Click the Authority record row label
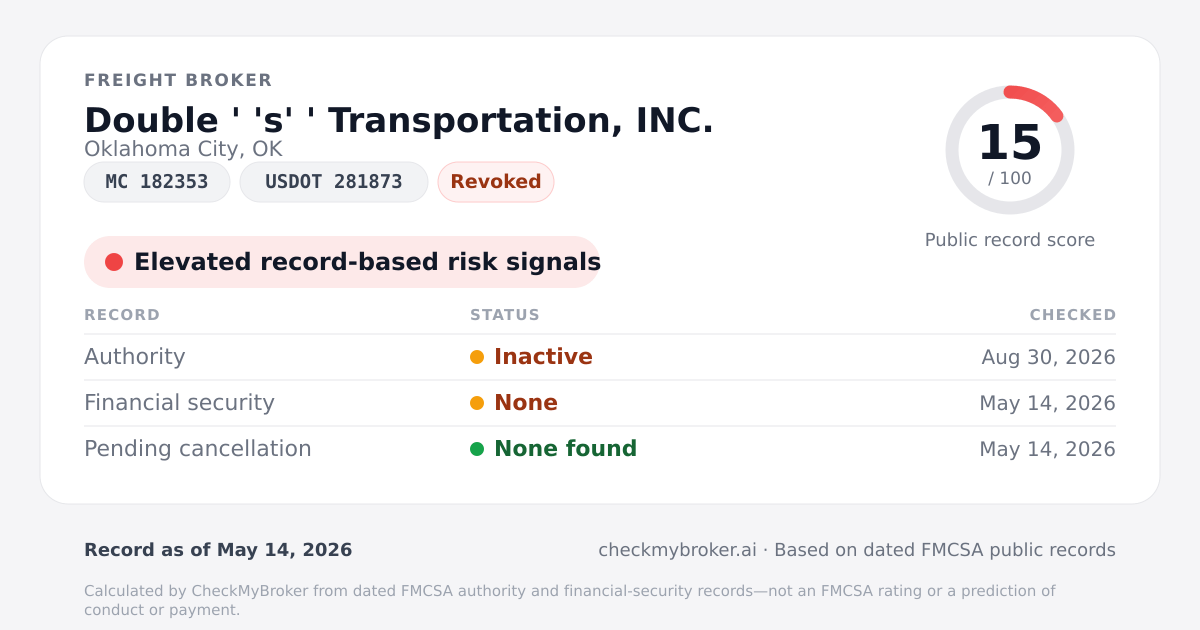Viewport: 1200px width, 630px height. tap(135, 357)
